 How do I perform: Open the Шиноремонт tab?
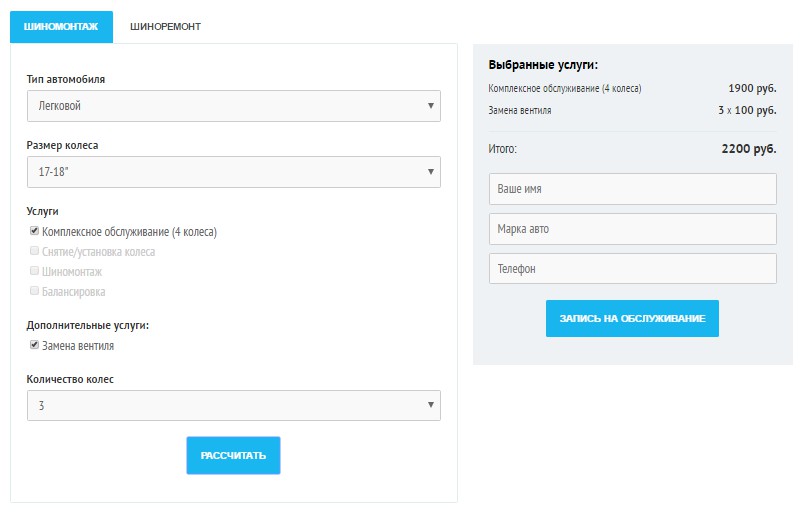165,27
